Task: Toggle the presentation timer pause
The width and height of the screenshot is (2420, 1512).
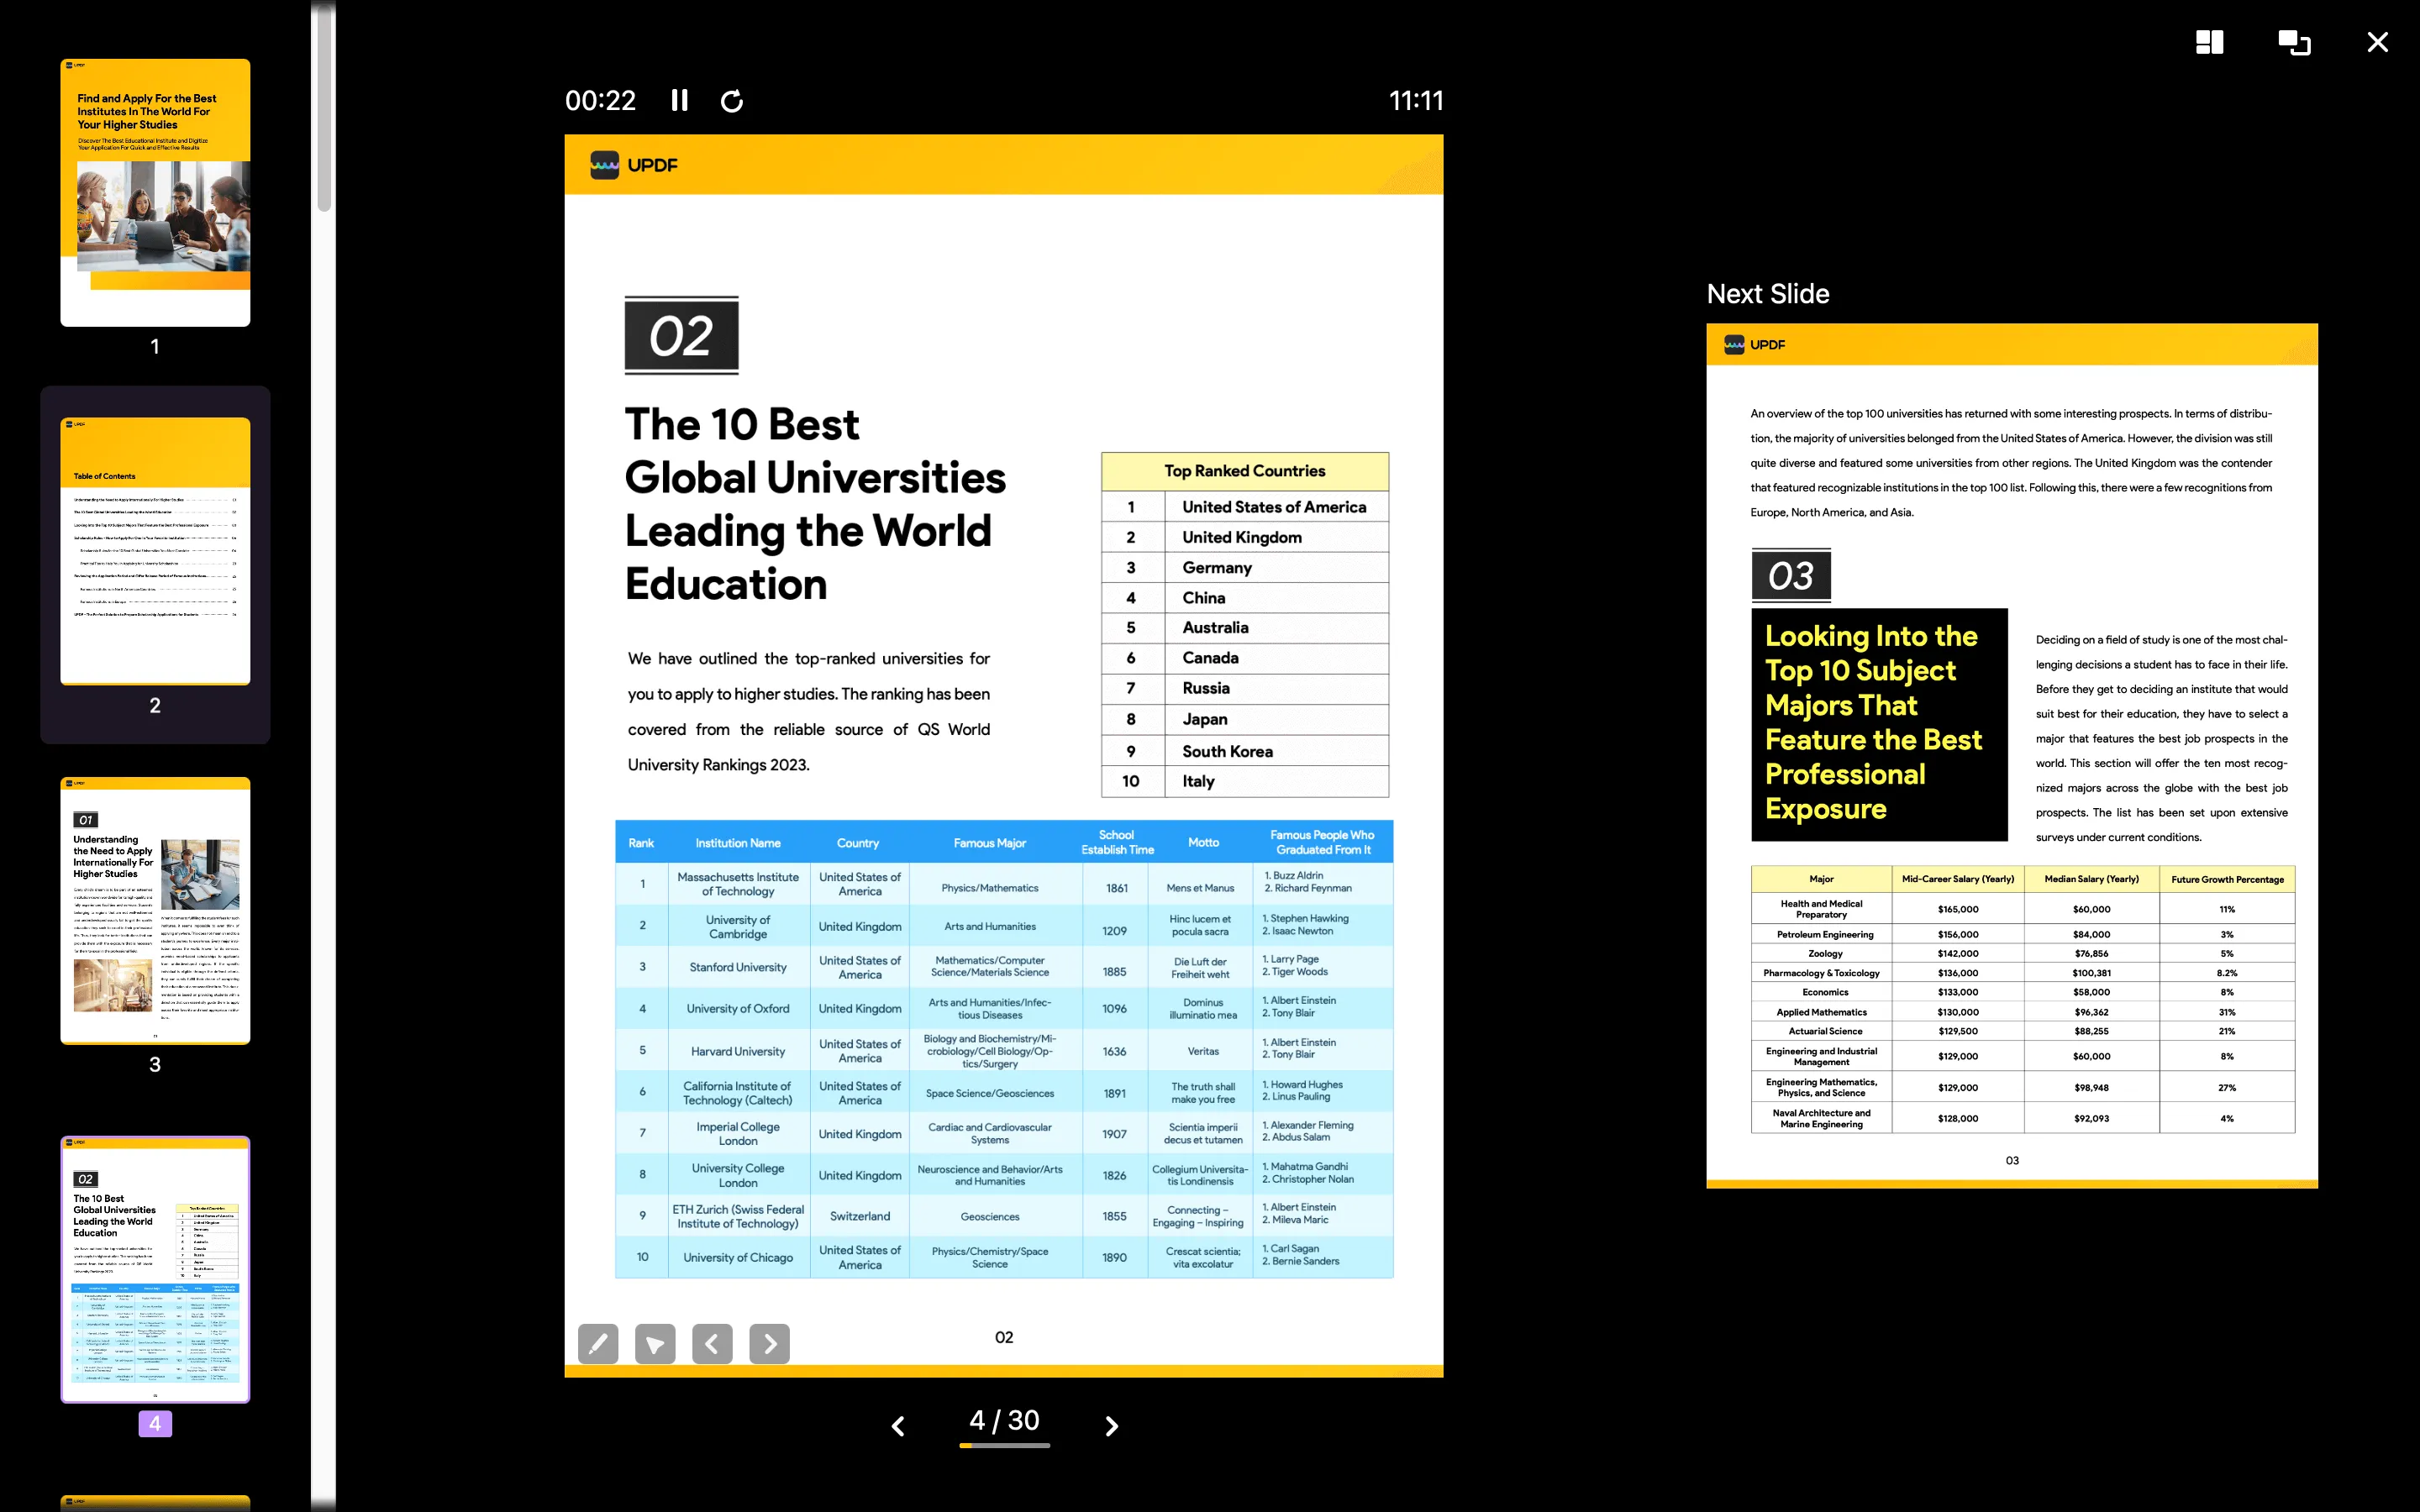Action: (x=681, y=99)
